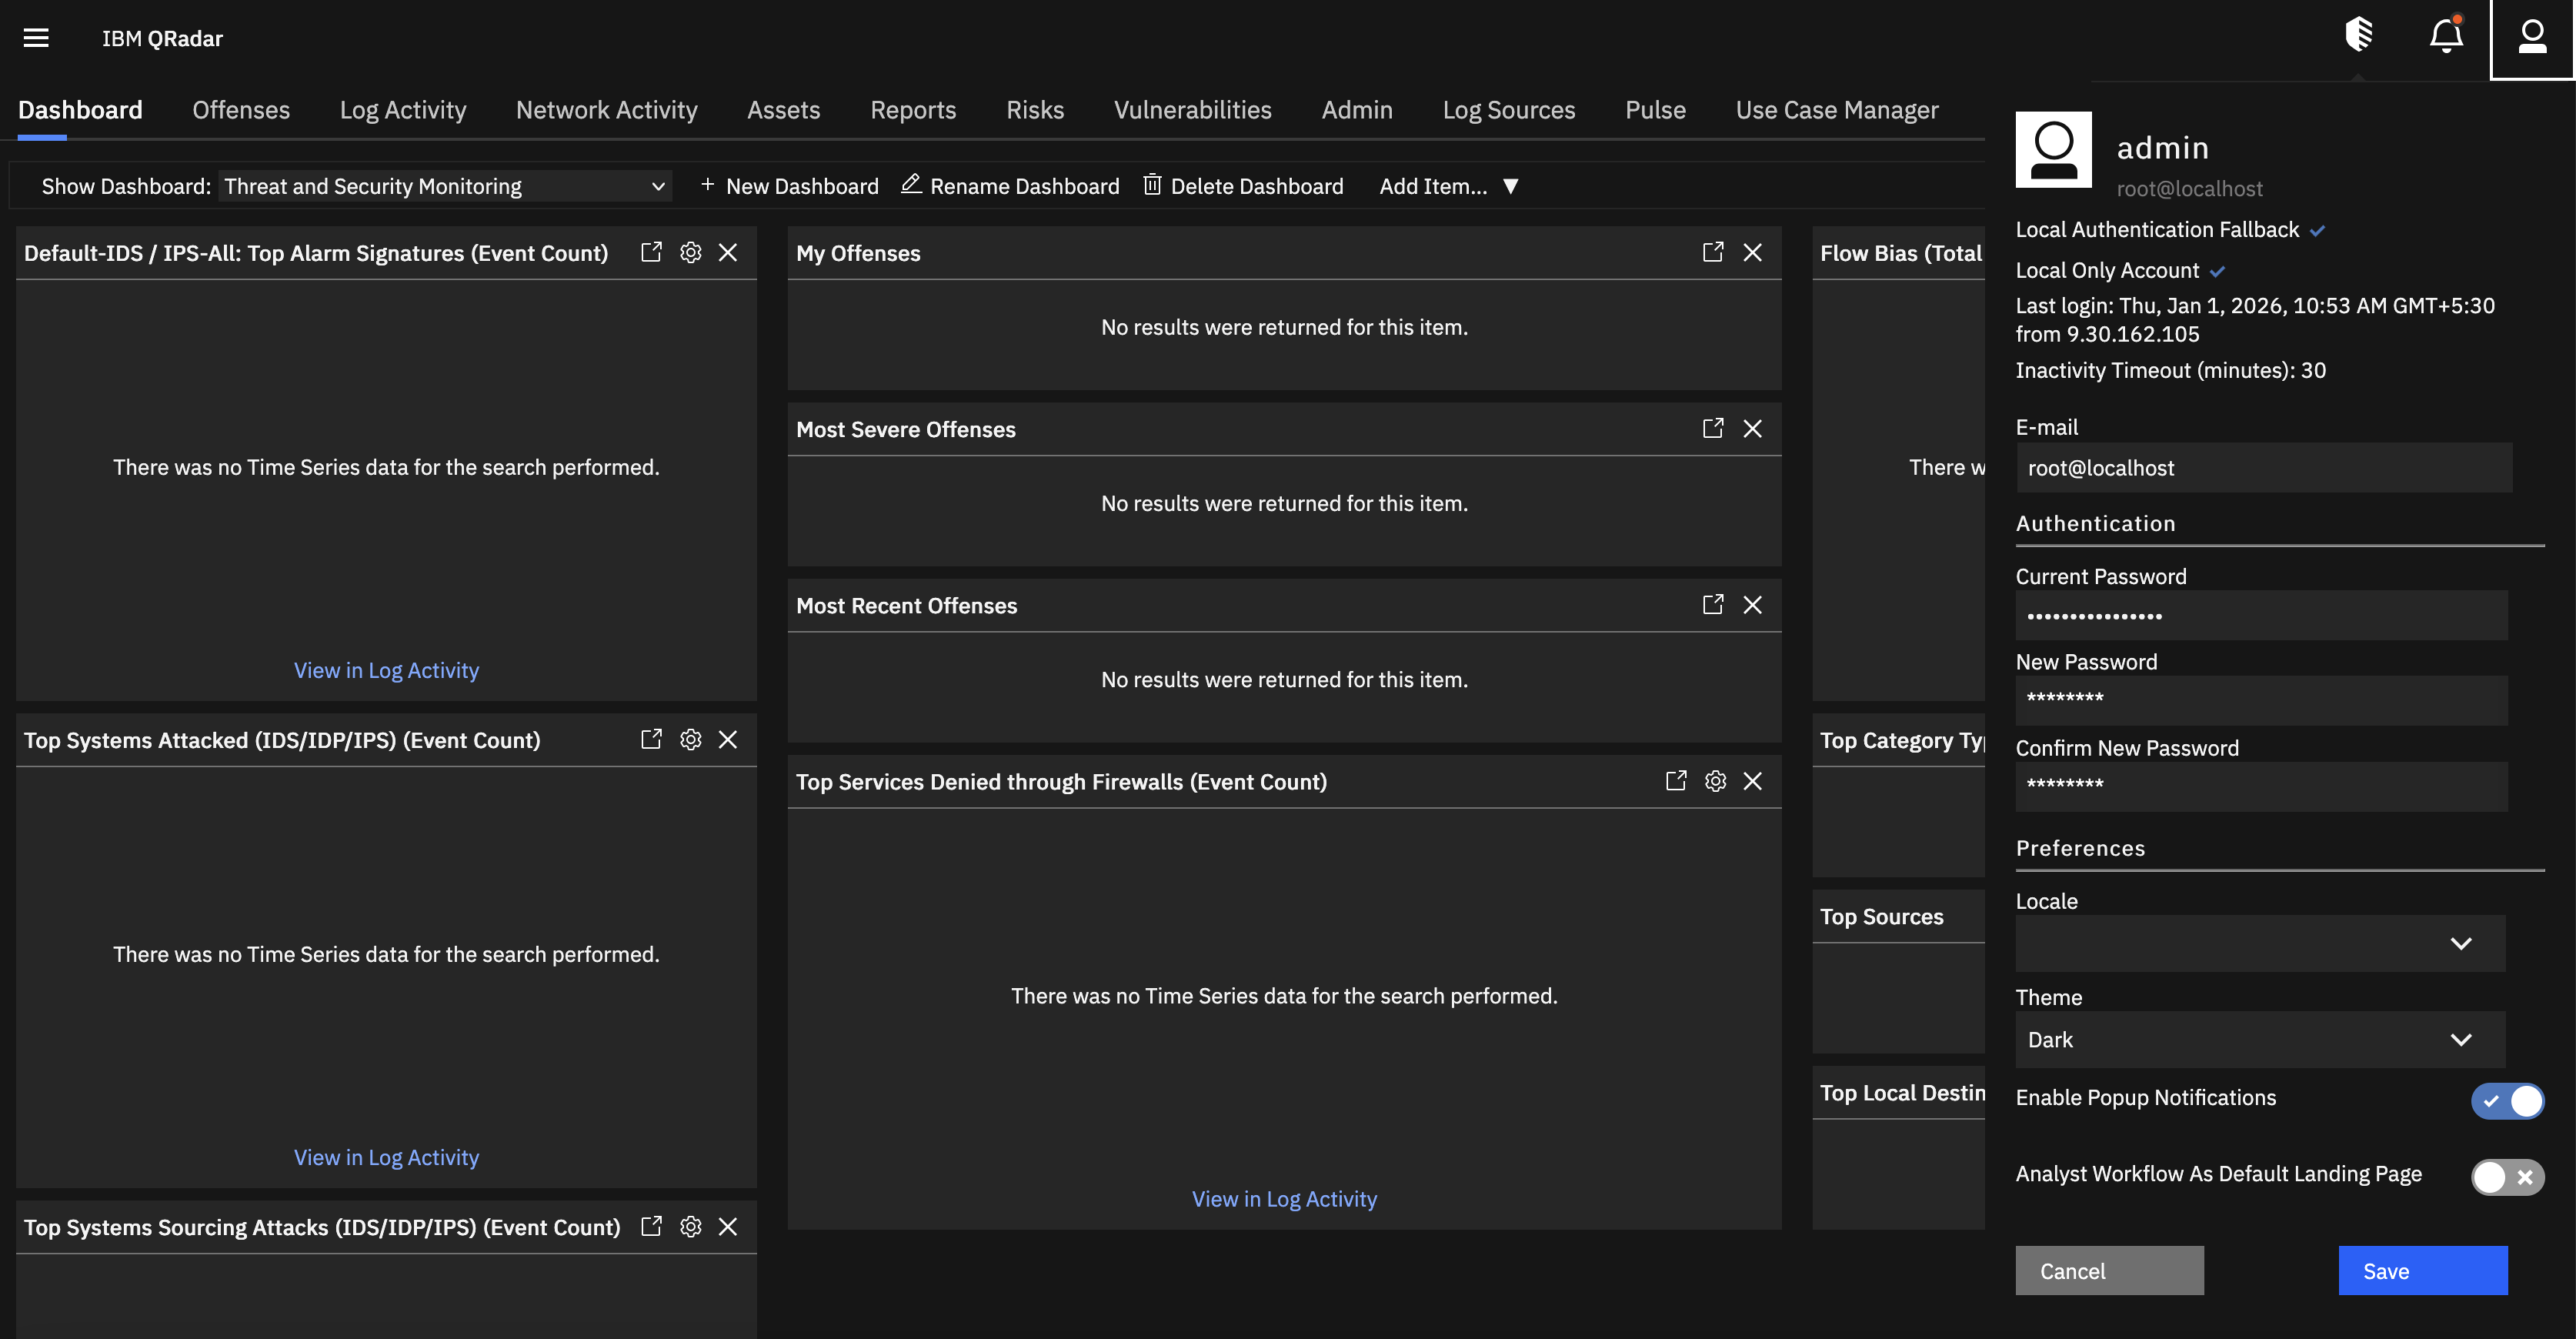
Task: Disable the Enable Popup Notifications toggle
Action: [x=2507, y=1101]
